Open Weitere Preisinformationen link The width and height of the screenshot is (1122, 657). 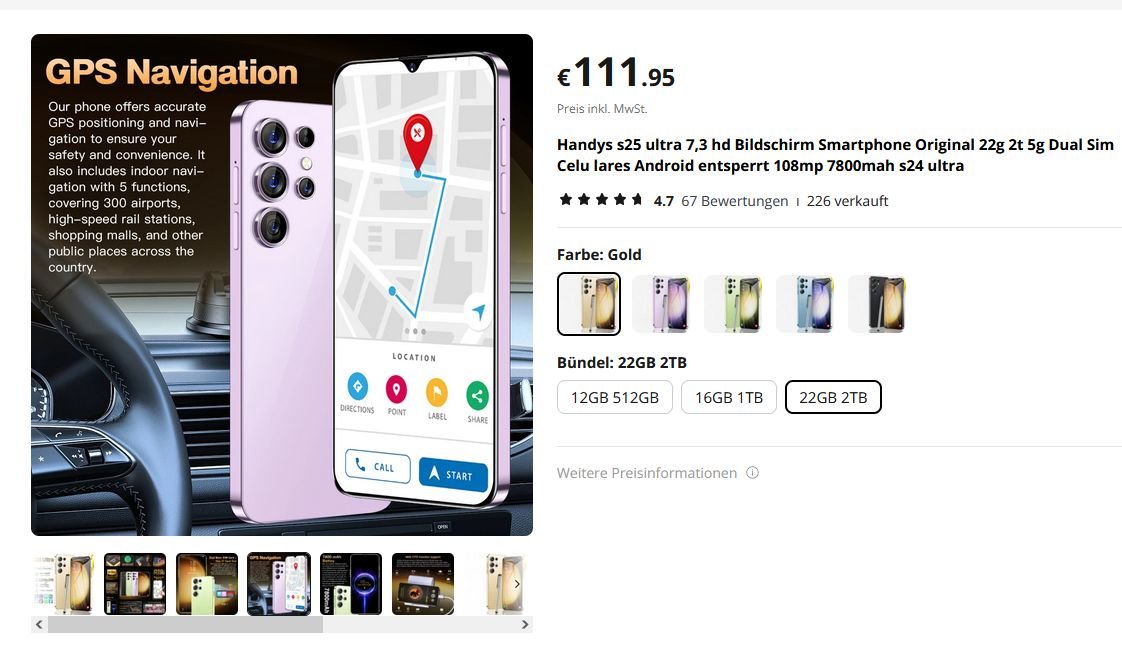click(x=647, y=473)
